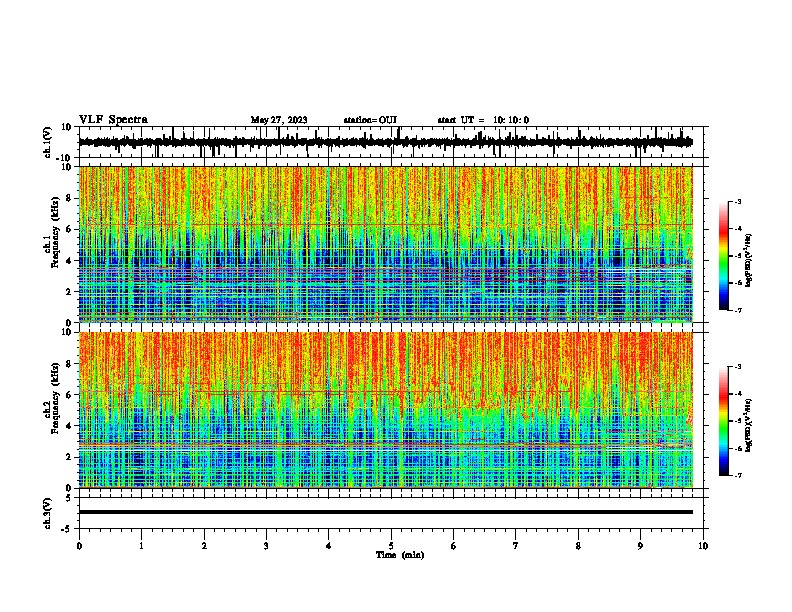
Task: Click the "1" tick on the time axis
Action: 141,546
